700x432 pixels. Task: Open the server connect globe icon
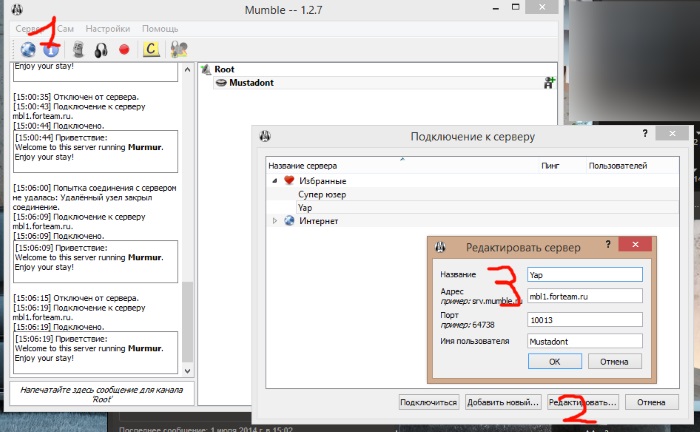(x=28, y=49)
